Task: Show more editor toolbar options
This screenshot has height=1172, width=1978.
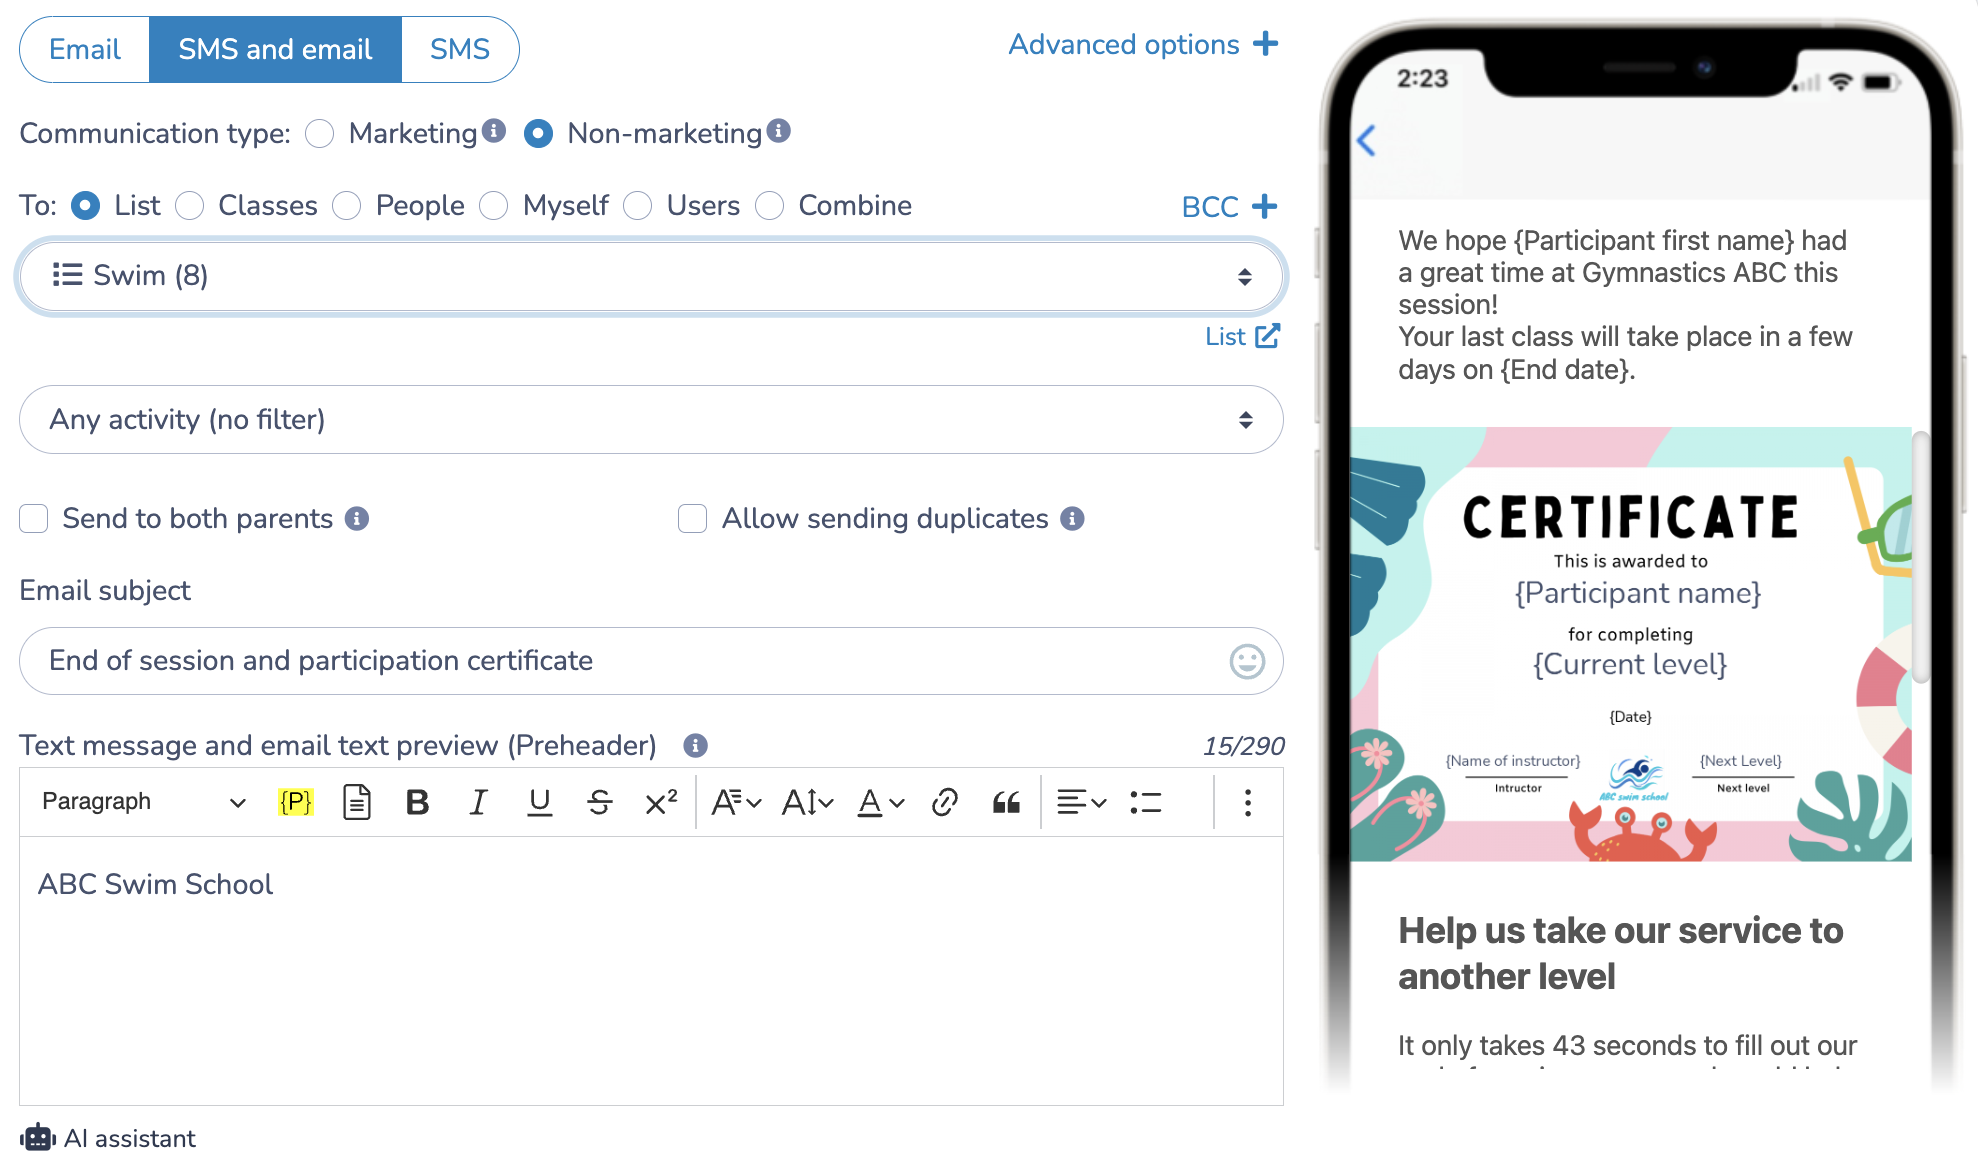Action: (x=1248, y=802)
